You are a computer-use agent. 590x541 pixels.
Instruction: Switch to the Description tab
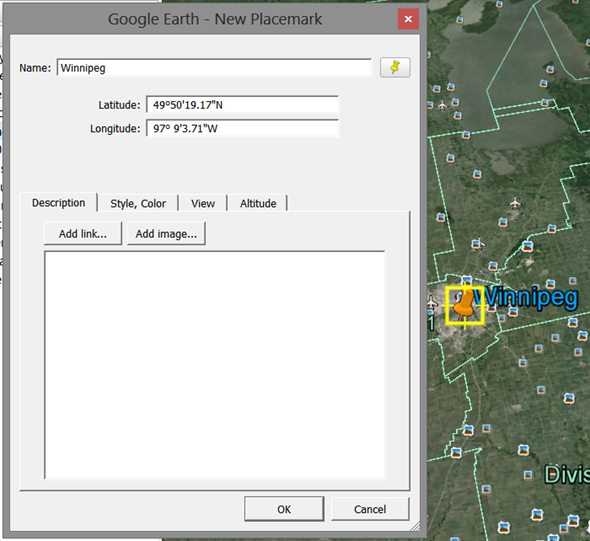coord(58,203)
